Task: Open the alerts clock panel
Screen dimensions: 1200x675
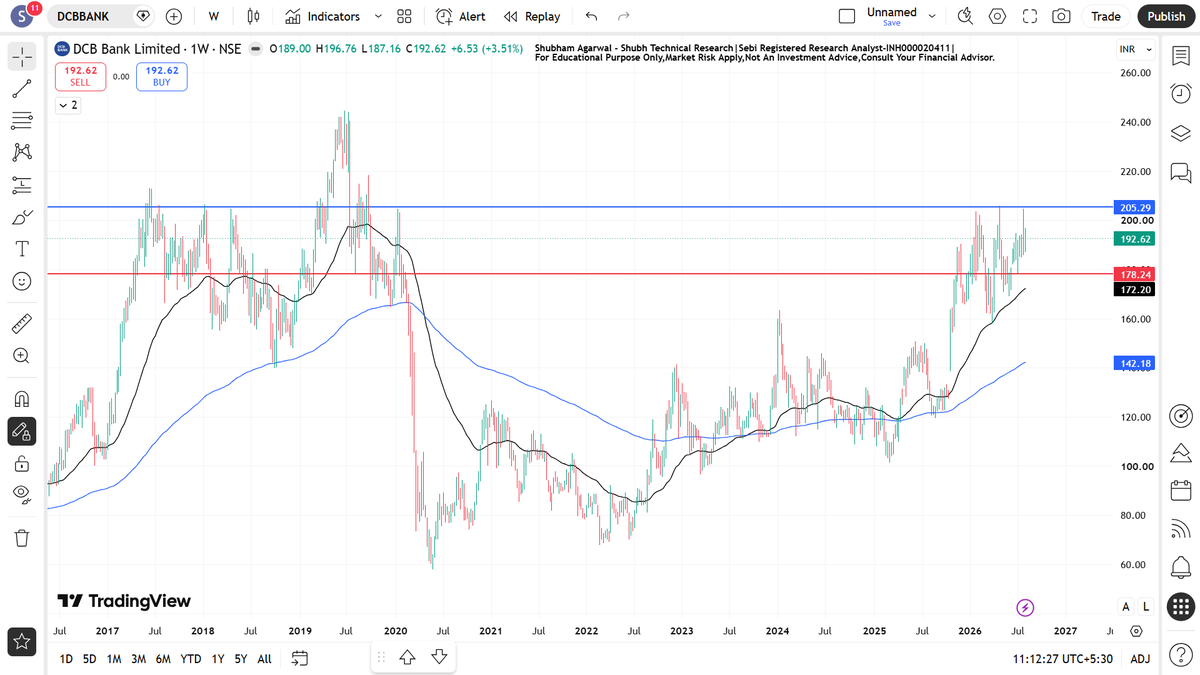Action: (x=1180, y=94)
